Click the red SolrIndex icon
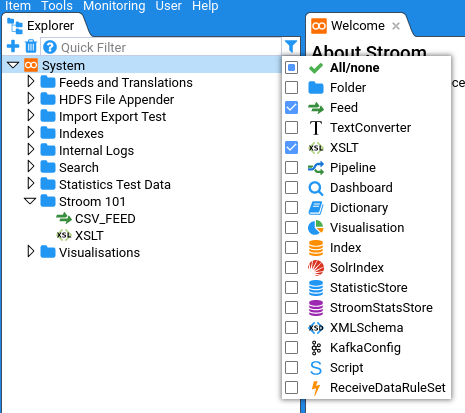The height and width of the screenshot is (413, 465). click(316, 268)
